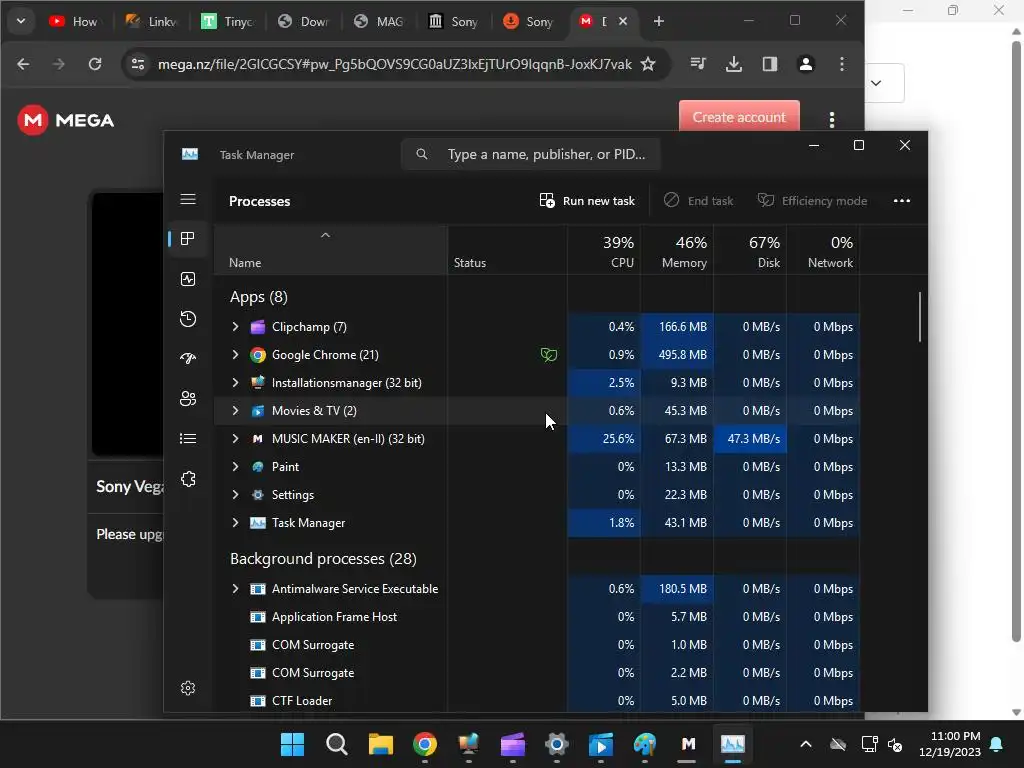Open the Details sidebar page
The image size is (1024, 768).
click(188, 438)
